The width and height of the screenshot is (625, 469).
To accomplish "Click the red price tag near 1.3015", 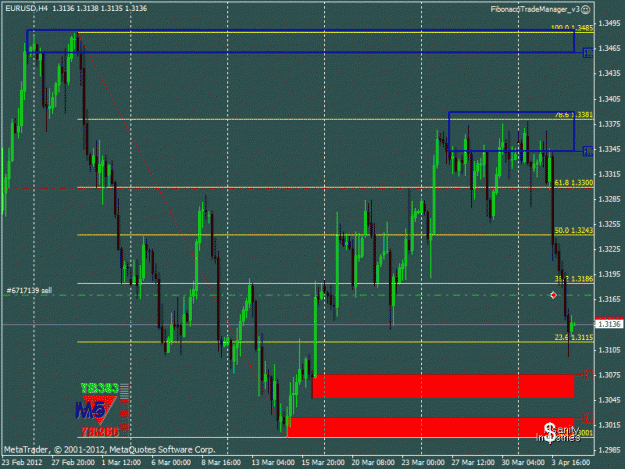I will (x=588, y=418).
